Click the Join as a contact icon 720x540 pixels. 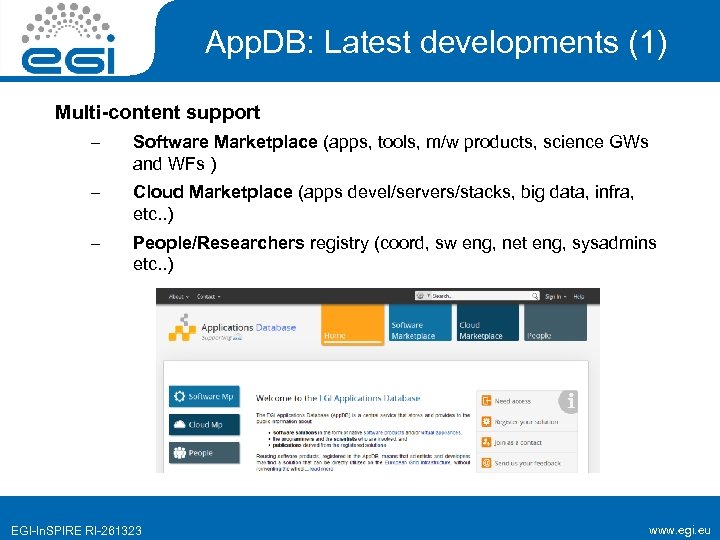click(x=486, y=442)
